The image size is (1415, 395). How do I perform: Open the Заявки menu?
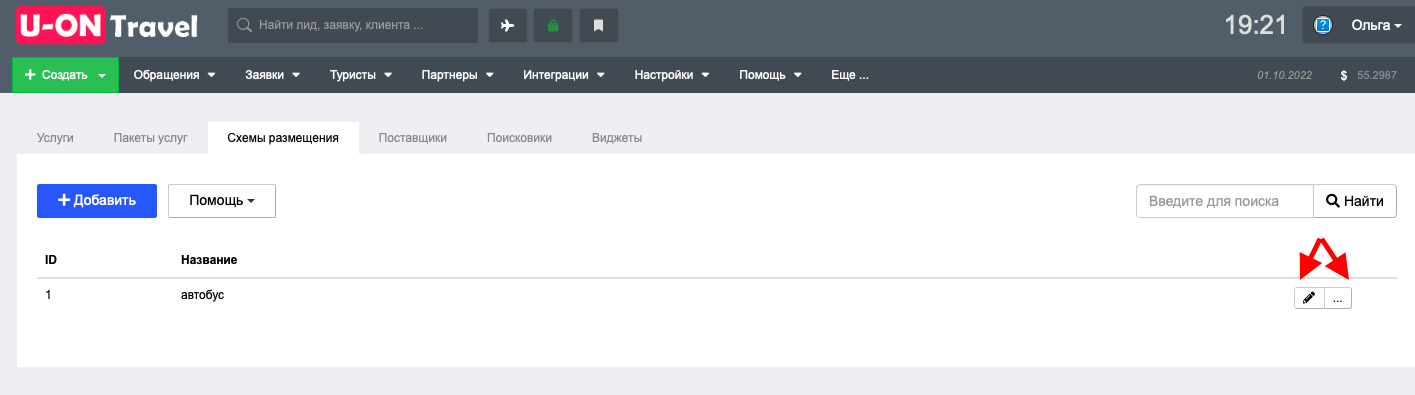tap(272, 75)
